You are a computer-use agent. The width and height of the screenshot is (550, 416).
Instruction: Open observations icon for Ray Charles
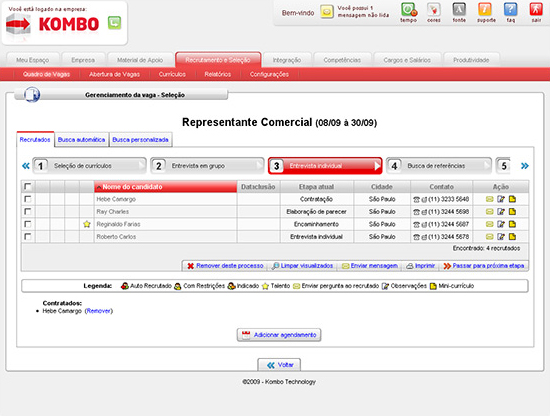click(501, 212)
